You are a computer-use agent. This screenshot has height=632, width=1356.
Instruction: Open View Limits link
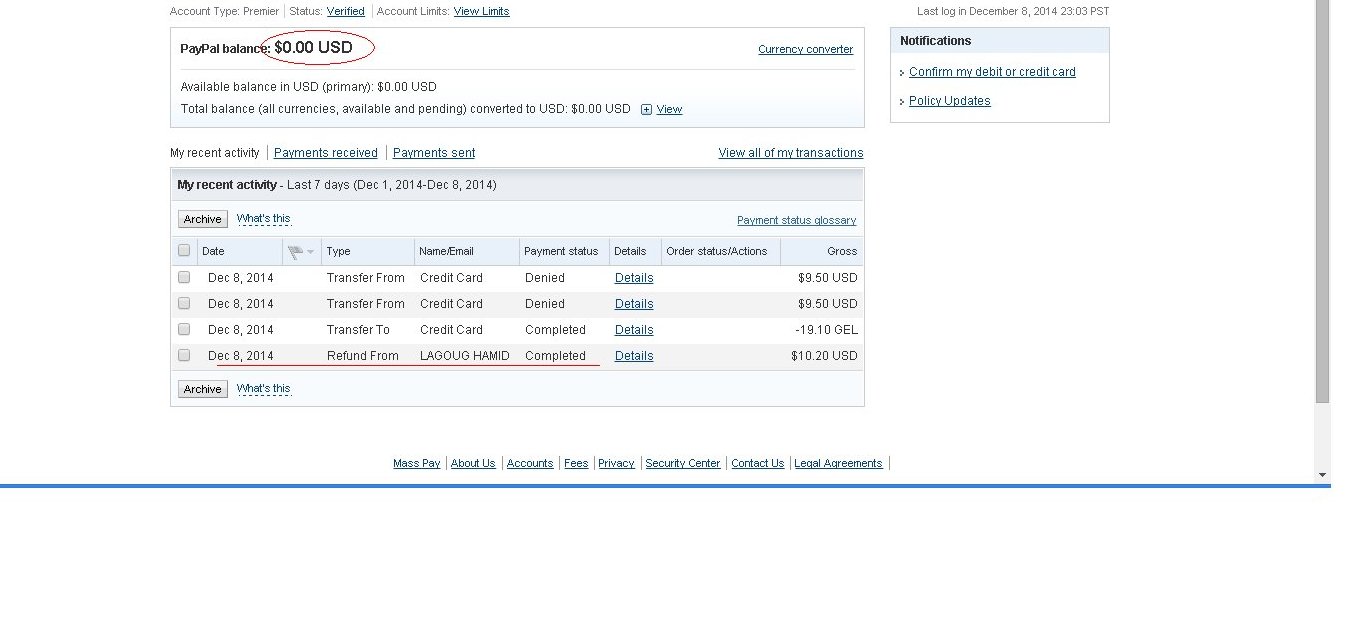(x=482, y=11)
